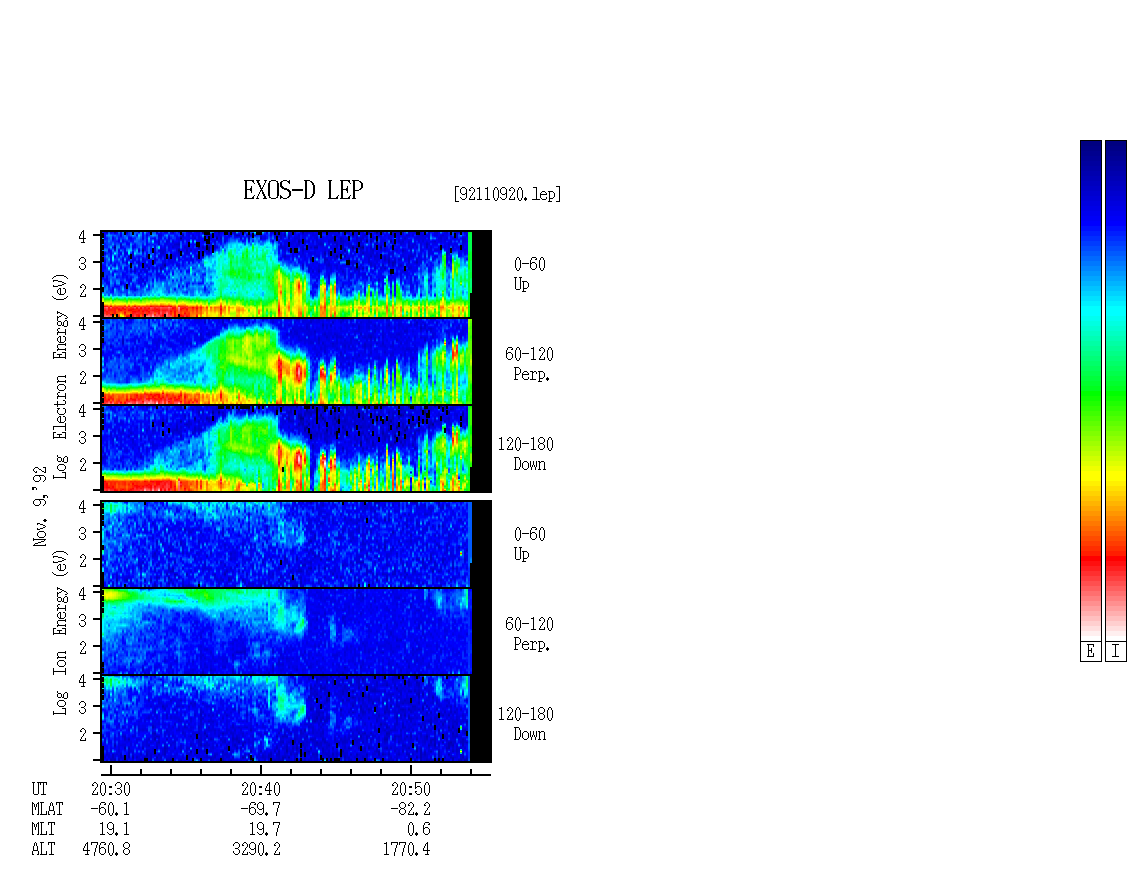Image resolution: width=1130 pixels, height=875 pixels.
Task: Select the file name [92110920.lep]
Action: click(x=507, y=194)
